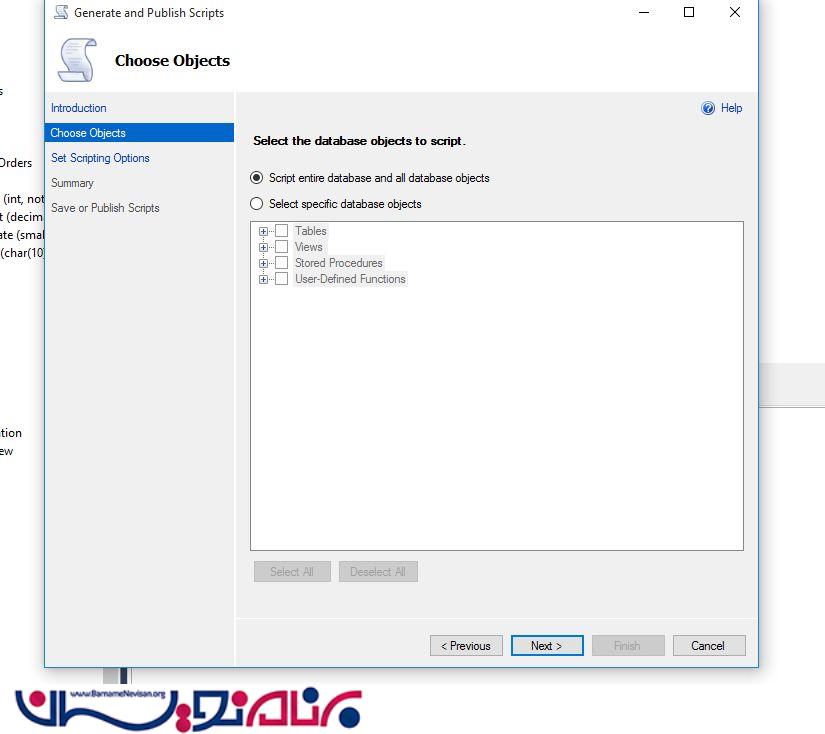Click the Select All button
Image resolution: width=825 pixels, height=734 pixels.
292,572
